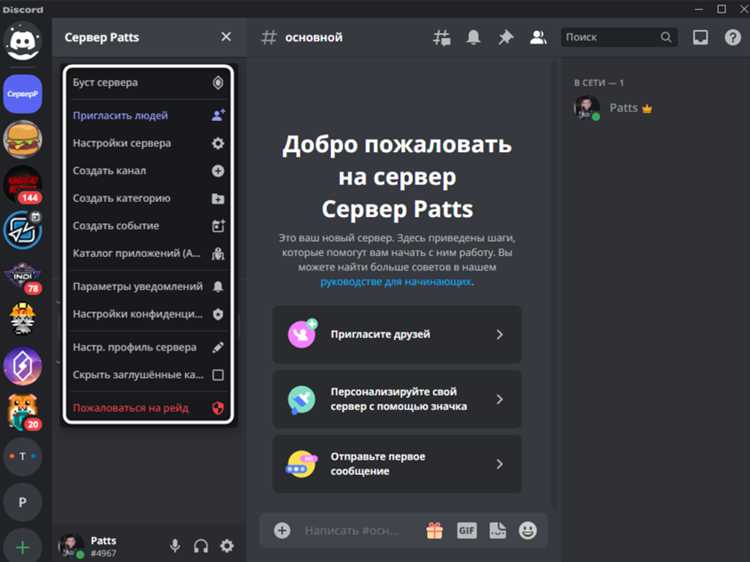Open emoji picker
Image resolution: width=750 pixels, height=562 pixels.
point(528,530)
